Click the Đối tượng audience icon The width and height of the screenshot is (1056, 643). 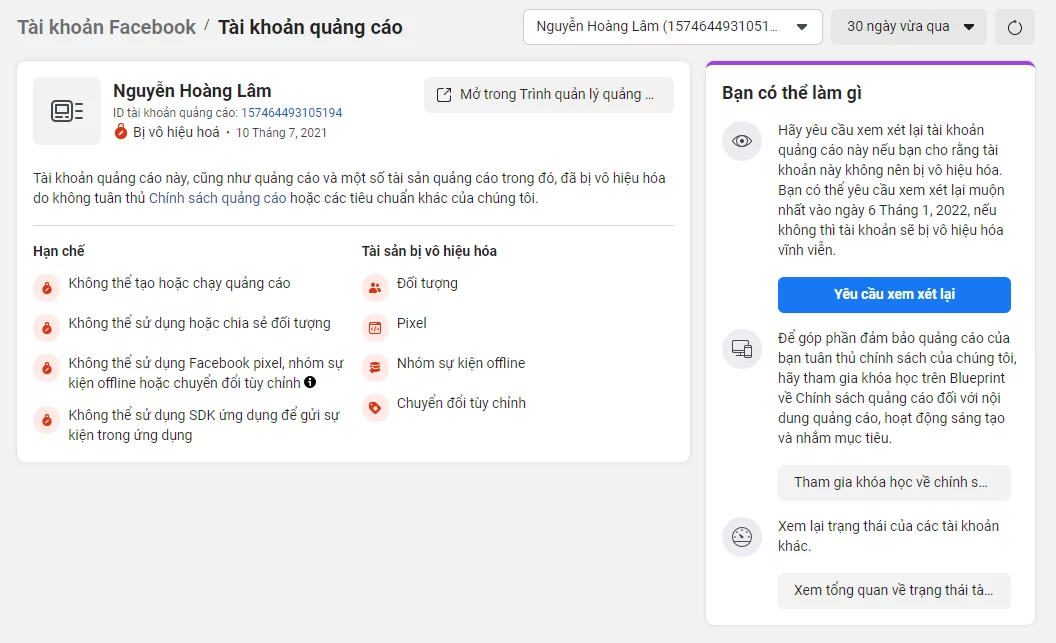tap(375, 288)
